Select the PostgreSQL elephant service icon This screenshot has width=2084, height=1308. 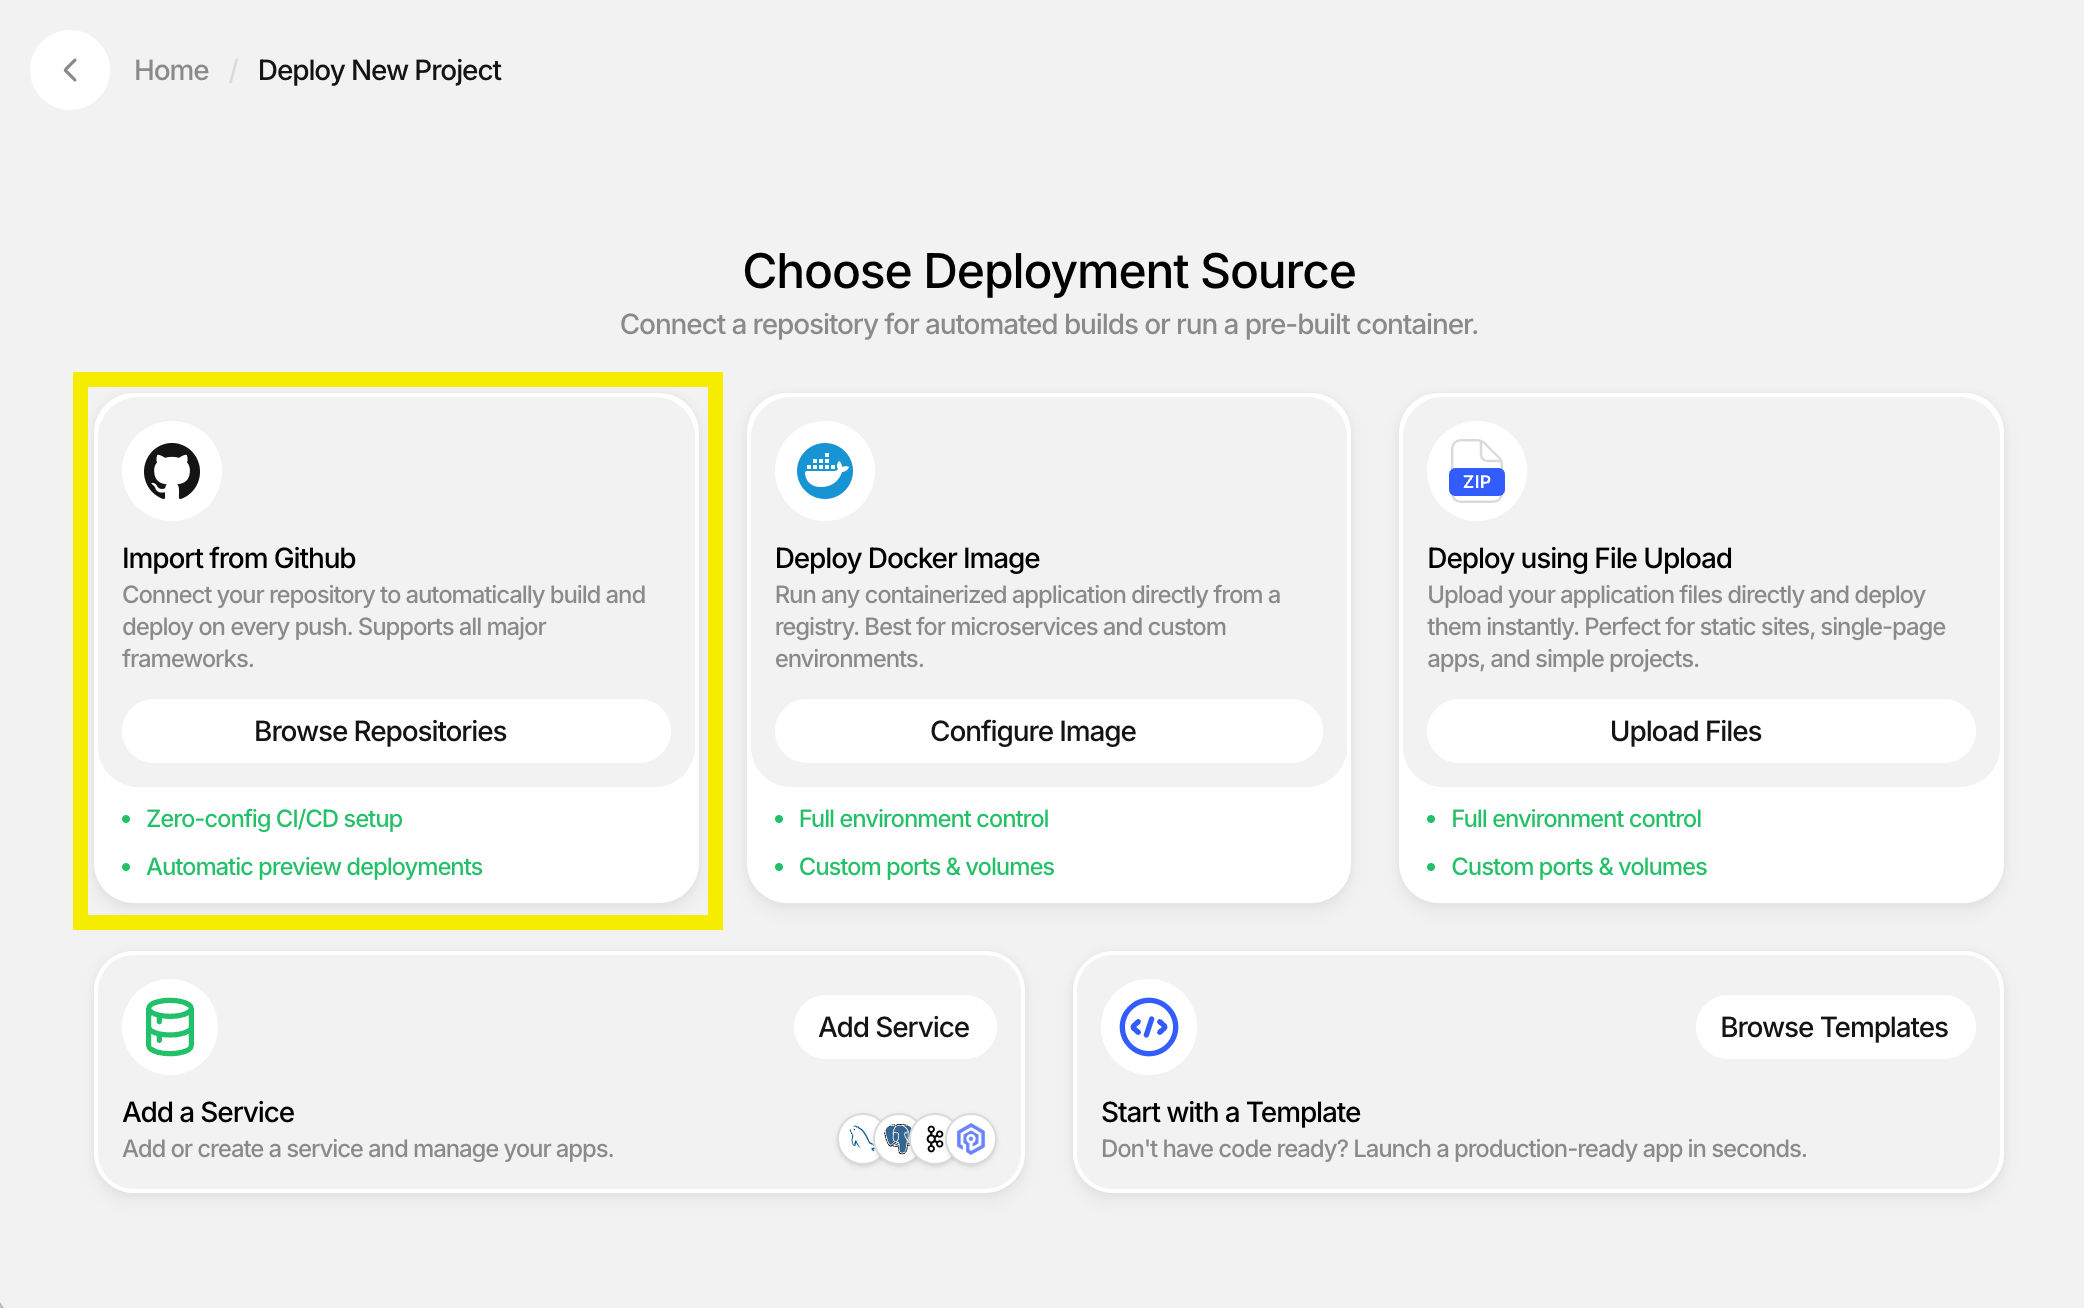click(x=898, y=1139)
